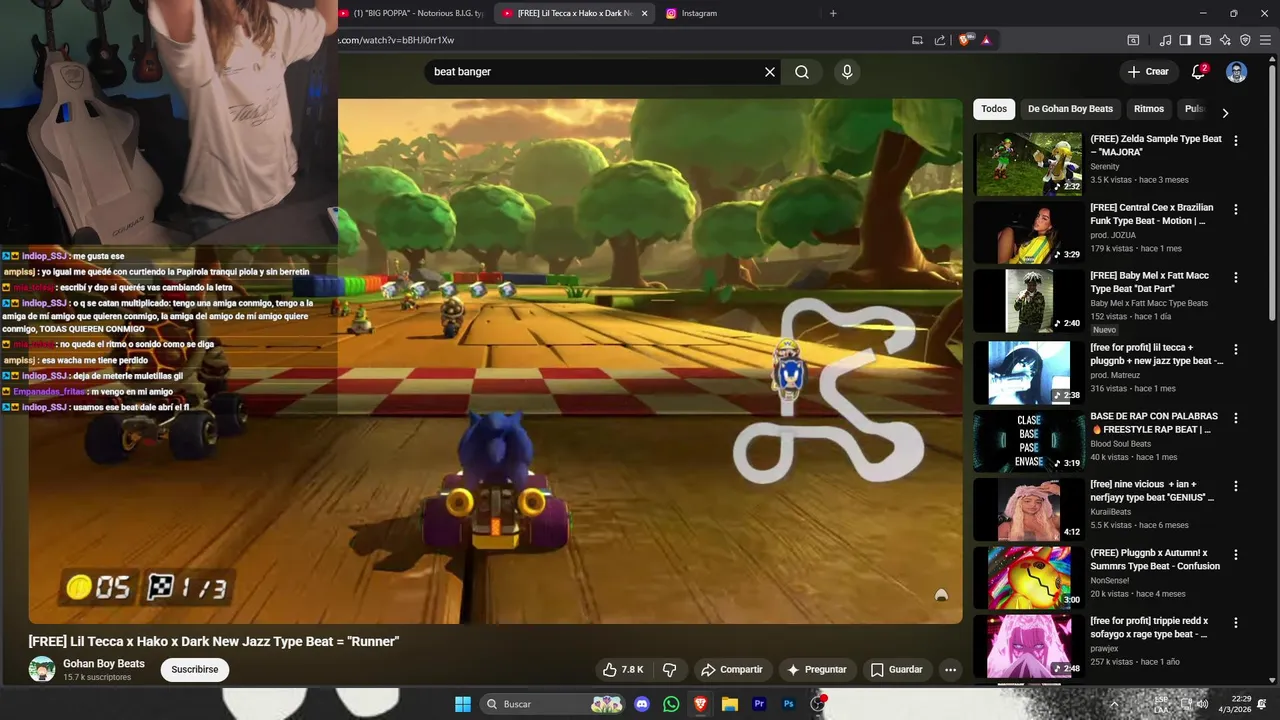The width and height of the screenshot is (1280, 720).
Task: Click the share page icon in address bar
Action: click(940, 40)
